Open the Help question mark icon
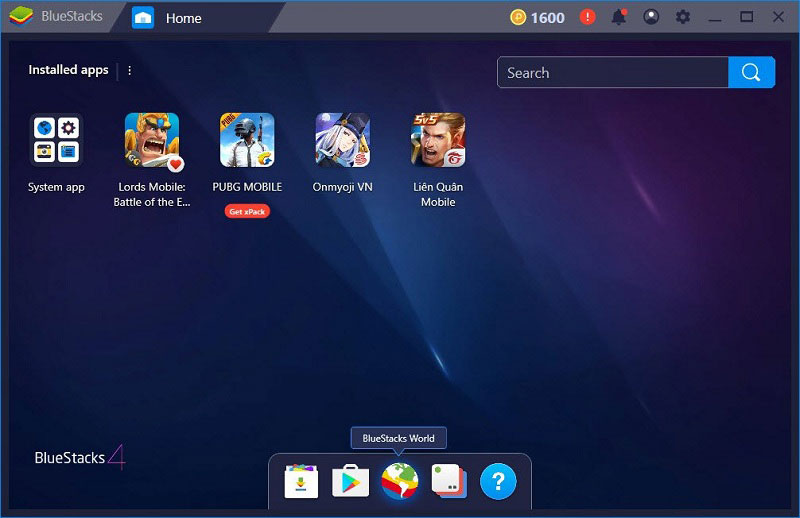 498,481
